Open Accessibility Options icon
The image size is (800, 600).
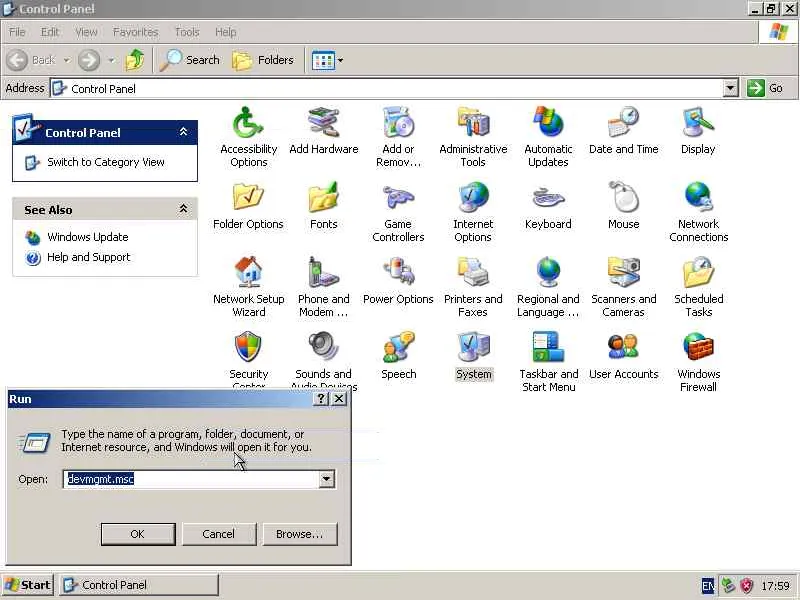pyautogui.click(x=248, y=123)
